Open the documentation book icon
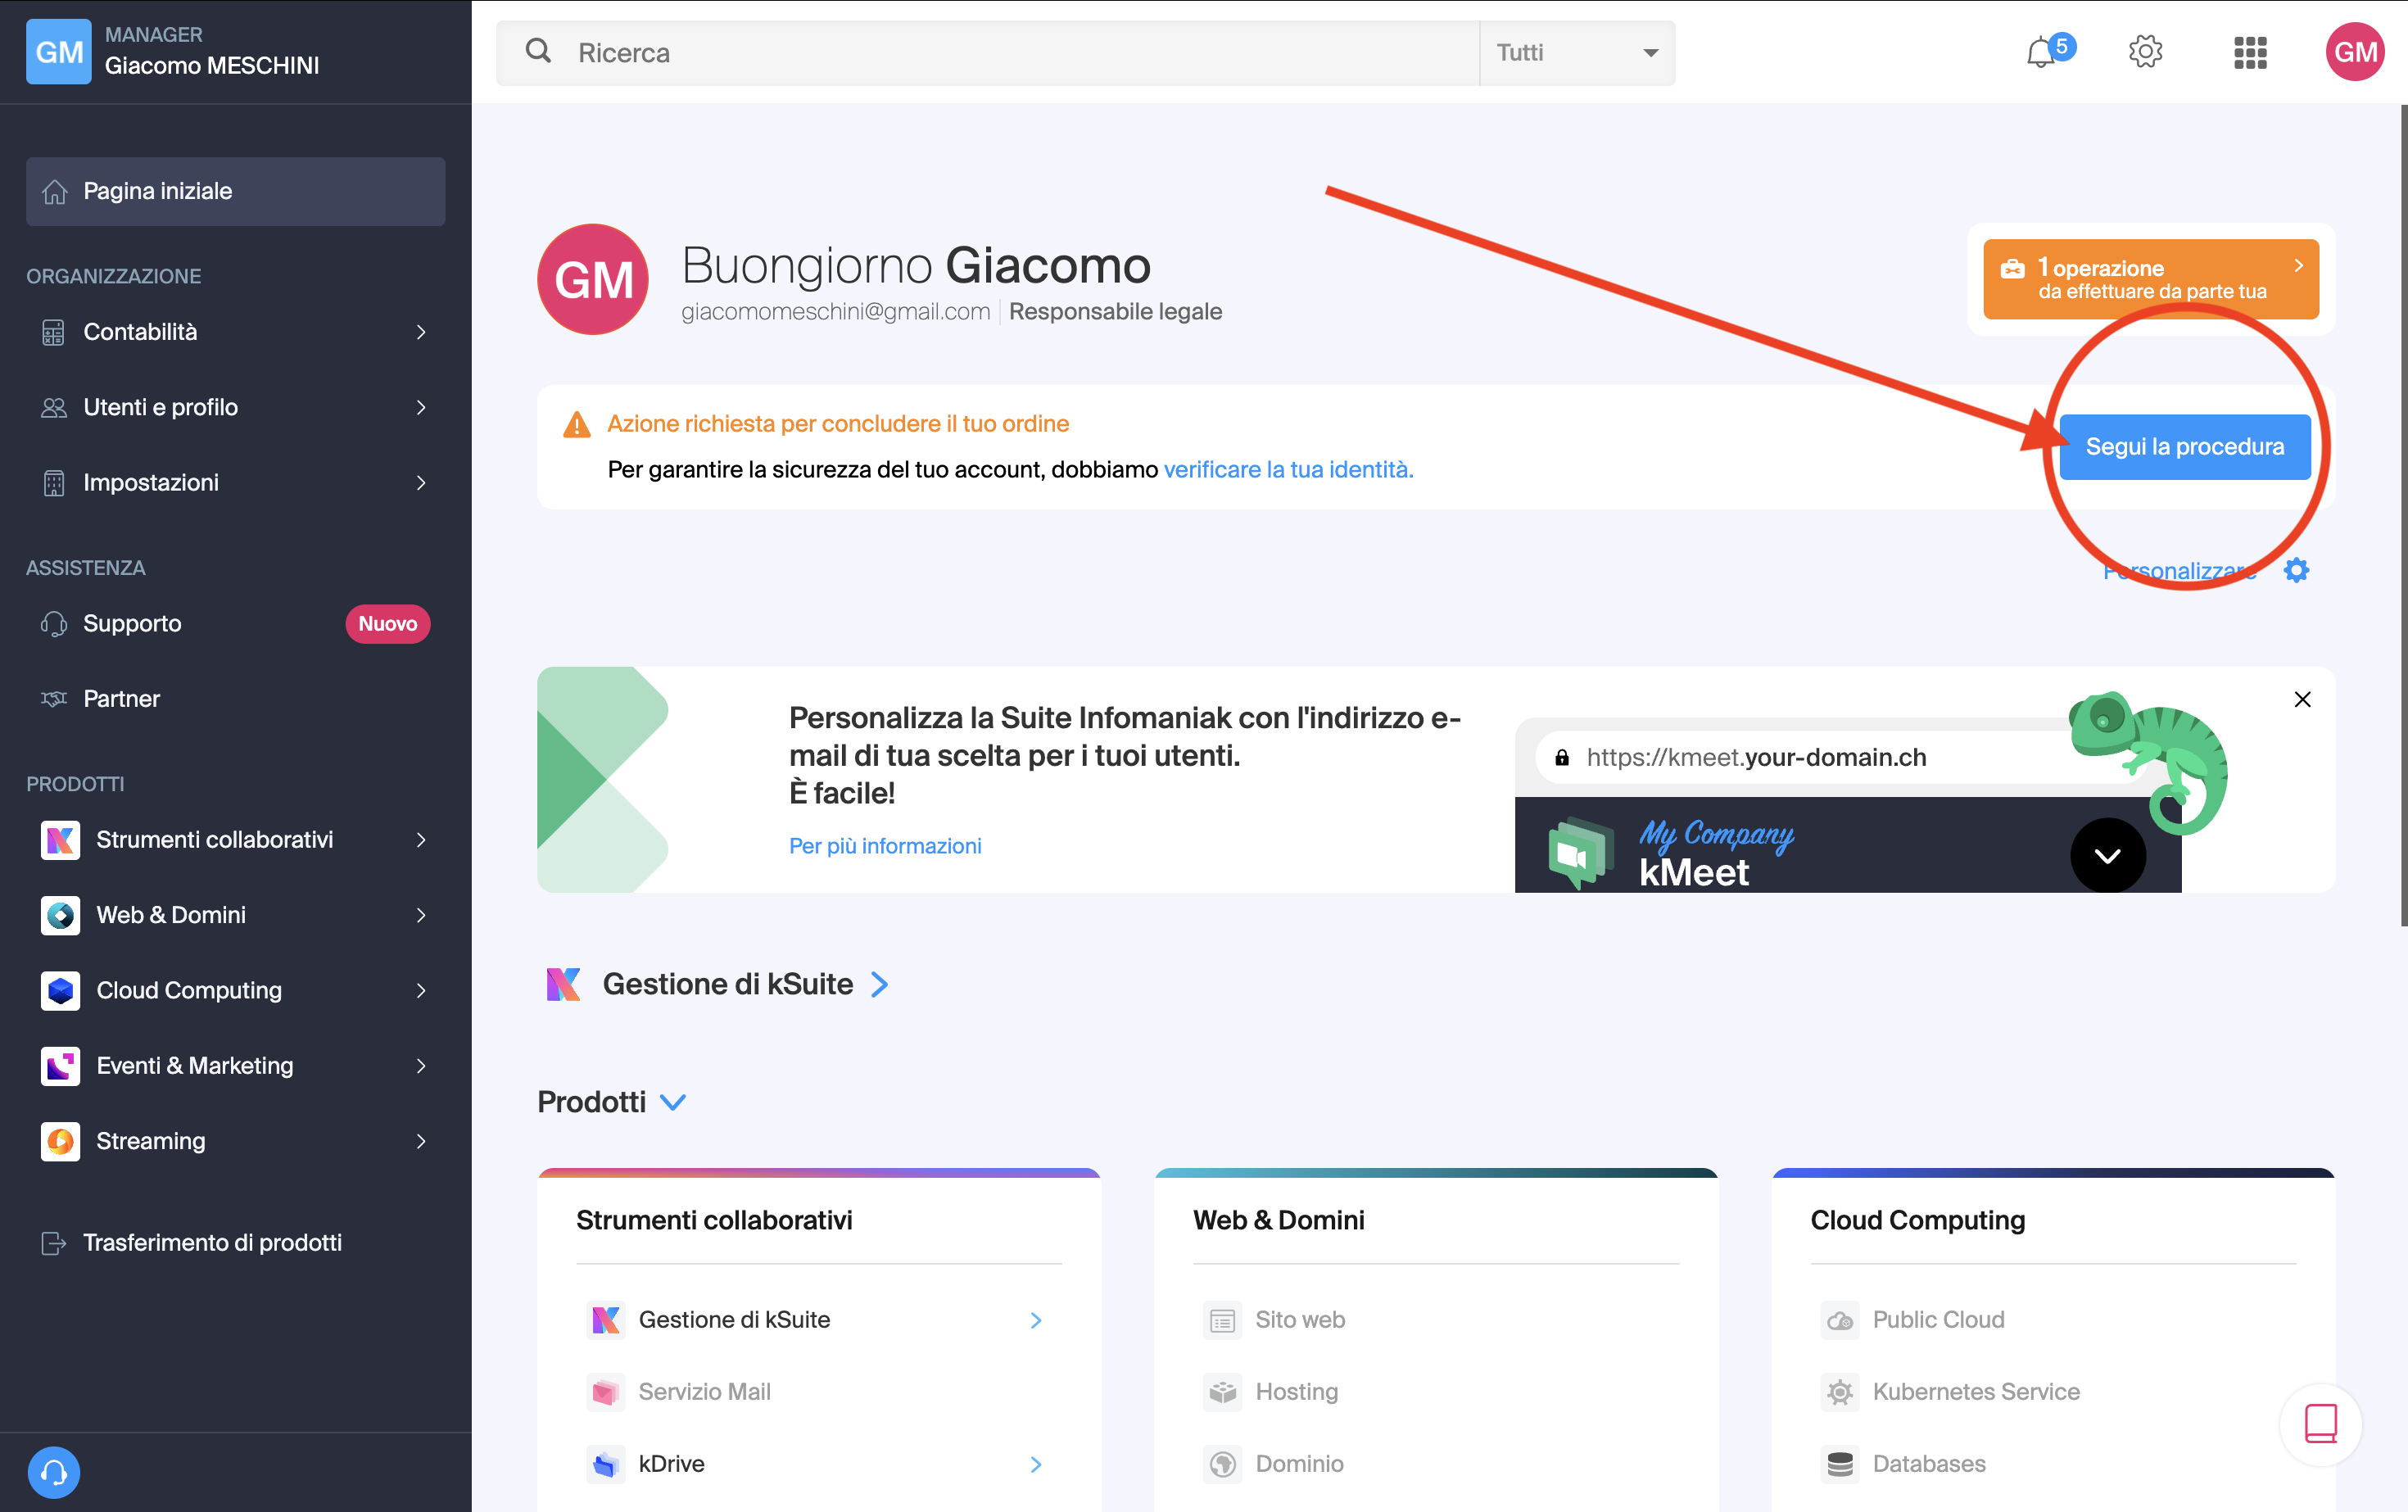Viewport: 2408px width, 1512px height. [2320, 1424]
